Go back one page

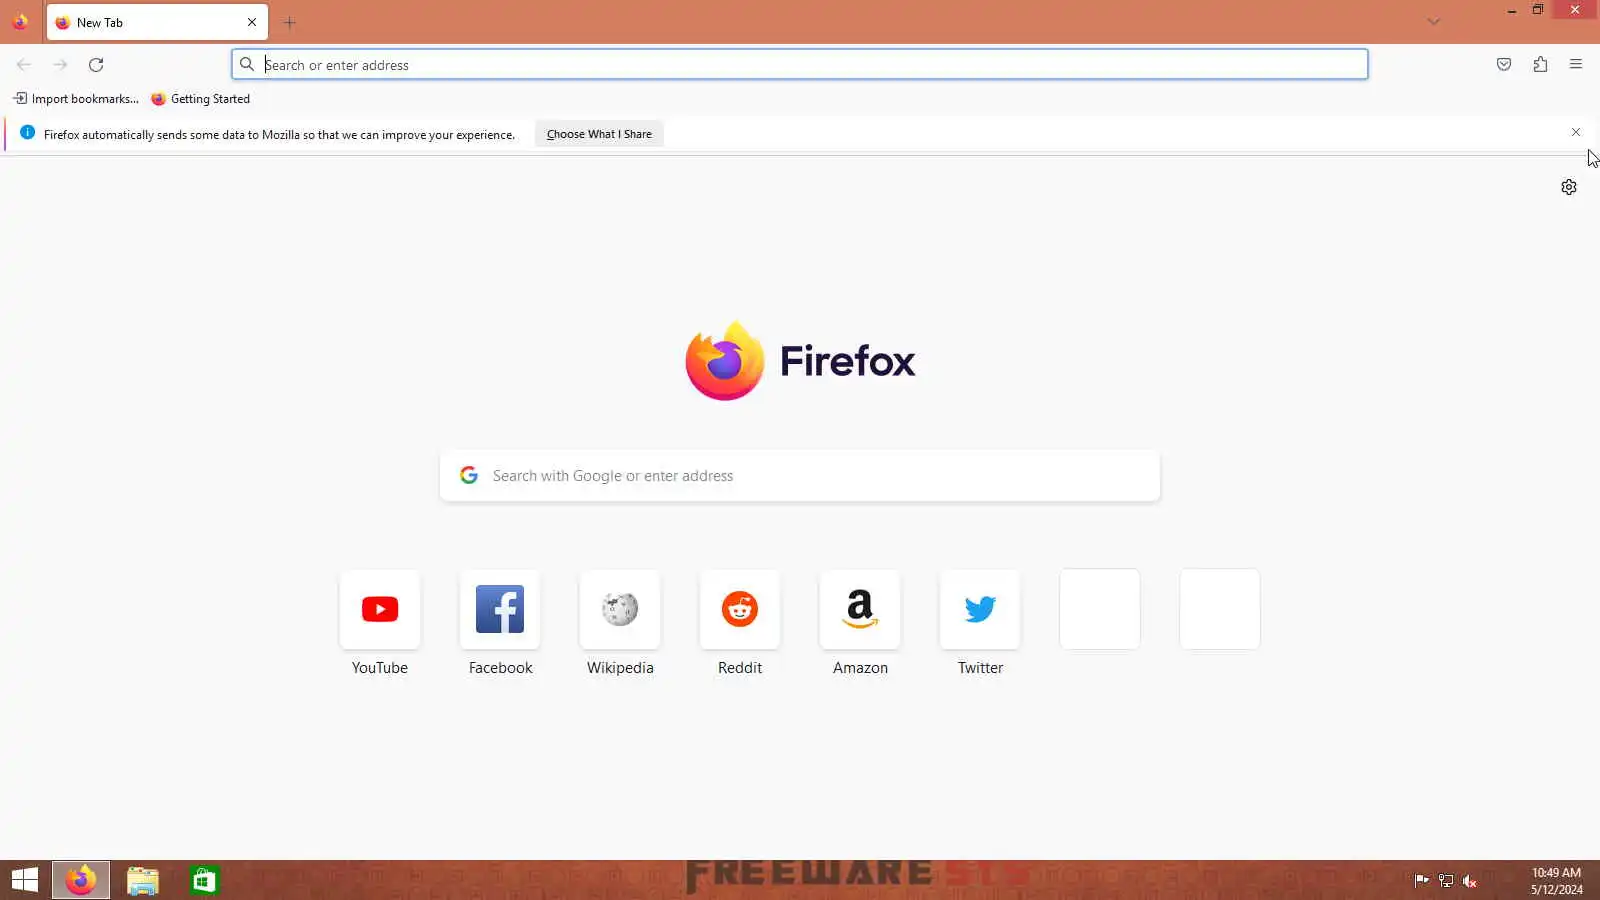coord(24,65)
